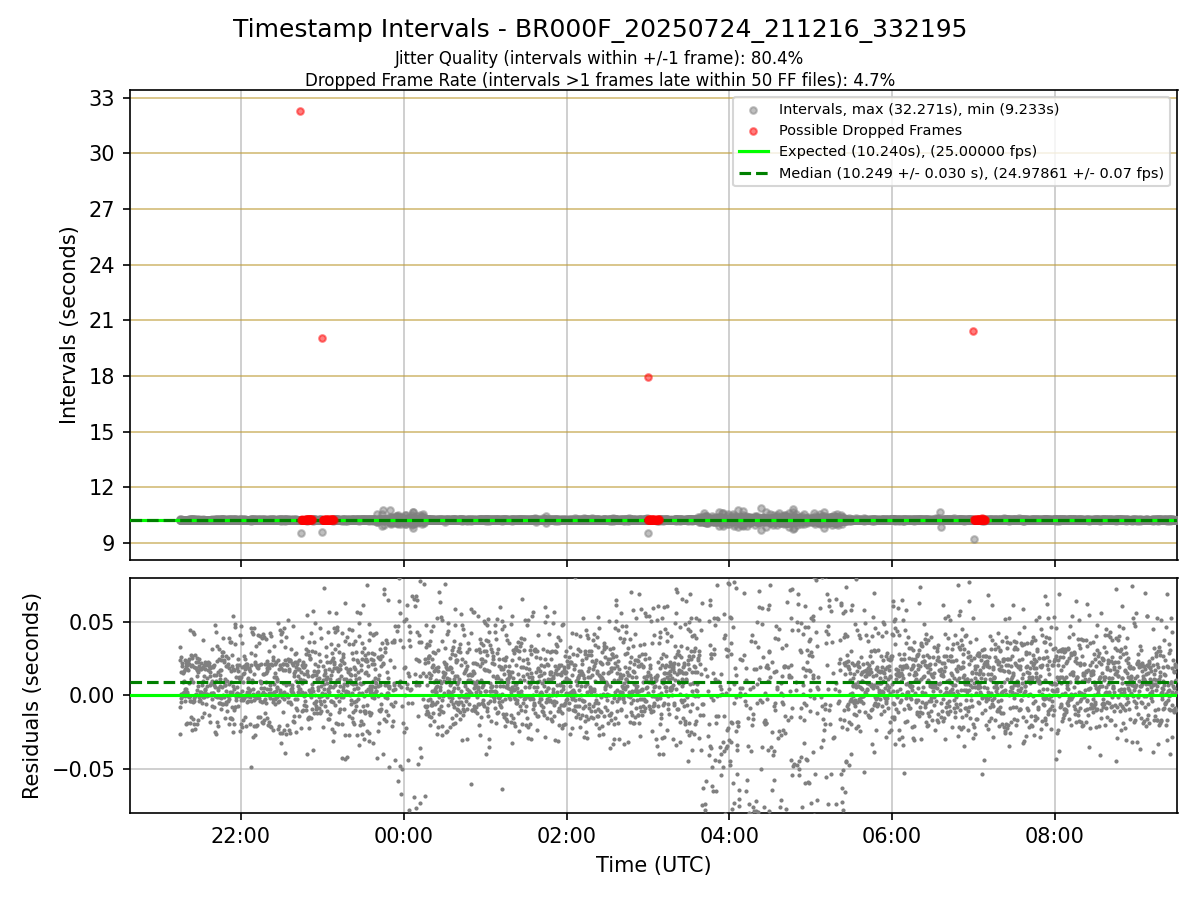This screenshot has height=900, width=1200.
Task: Click the 08:00 x-axis tick label
Action: point(1054,836)
